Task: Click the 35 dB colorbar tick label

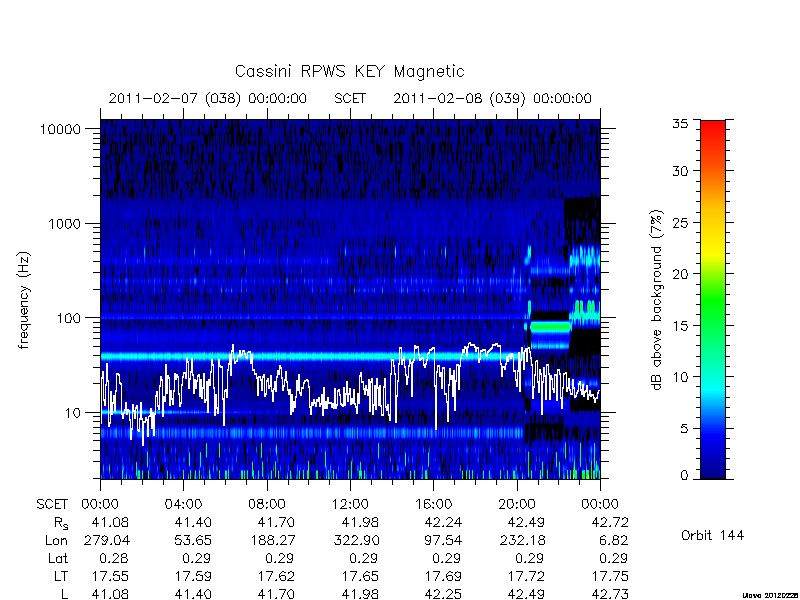Action: pyautogui.click(x=681, y=124)
